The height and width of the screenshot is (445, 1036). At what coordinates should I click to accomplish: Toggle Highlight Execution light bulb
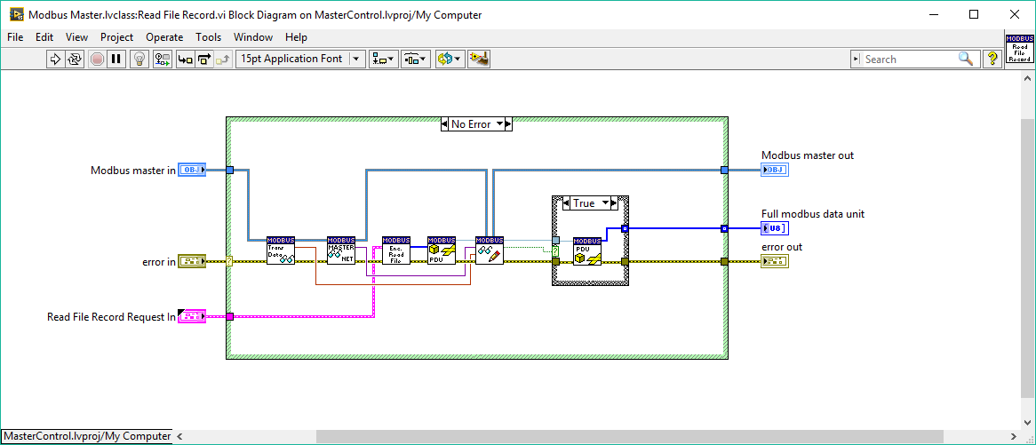[x=139, y=59]
